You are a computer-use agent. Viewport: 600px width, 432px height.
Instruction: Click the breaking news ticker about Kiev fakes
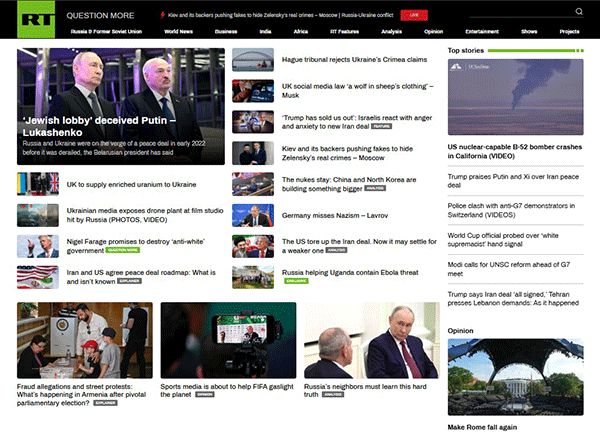(x=280, y=15)
